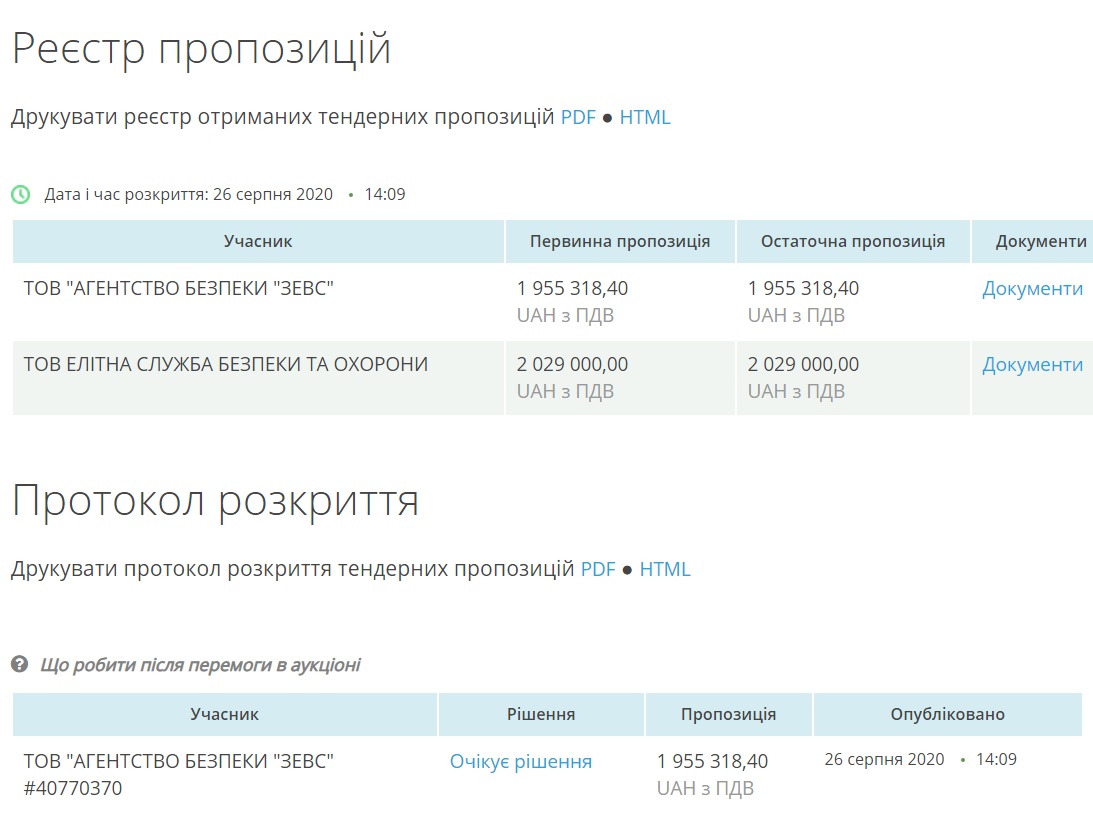Select participant code #40770370
Image resolution: width=1093 pixels, height=827 pixels.
(72, 789)
